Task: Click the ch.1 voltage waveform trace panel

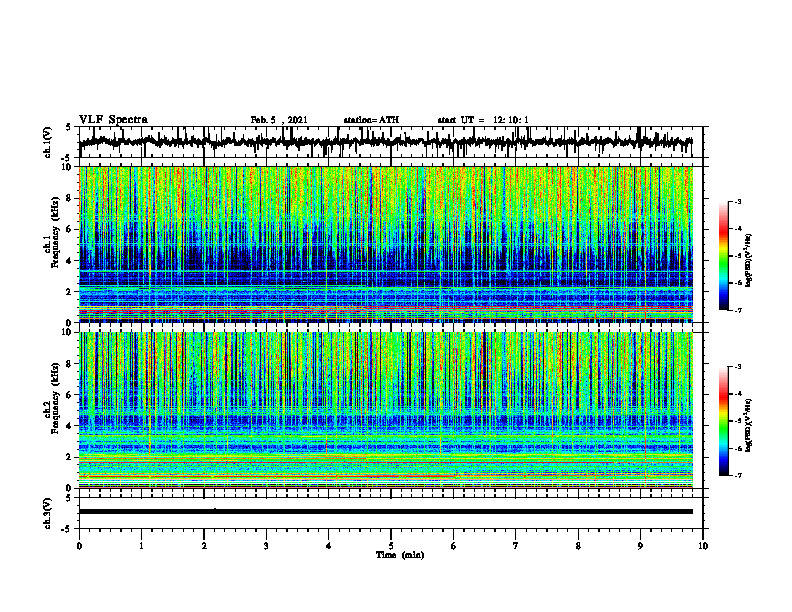Action: point(391,142)
